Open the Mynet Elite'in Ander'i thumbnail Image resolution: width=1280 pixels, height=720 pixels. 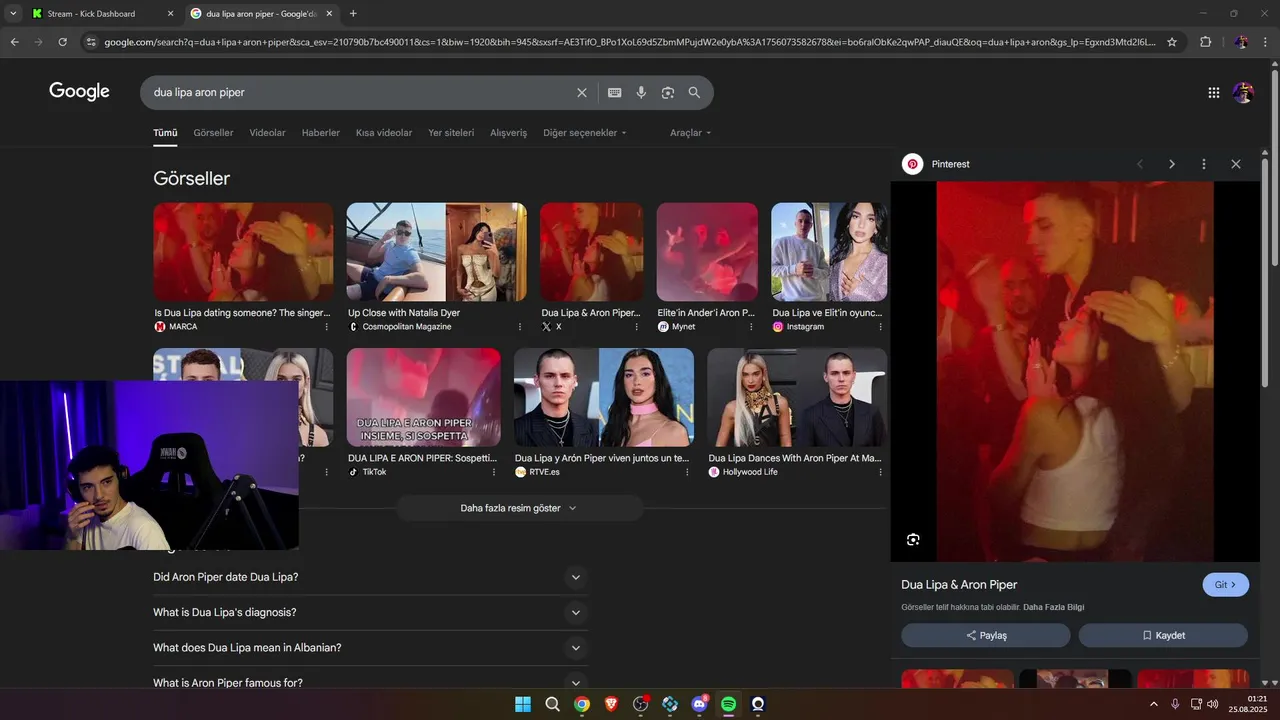click(x=707, y=252)
